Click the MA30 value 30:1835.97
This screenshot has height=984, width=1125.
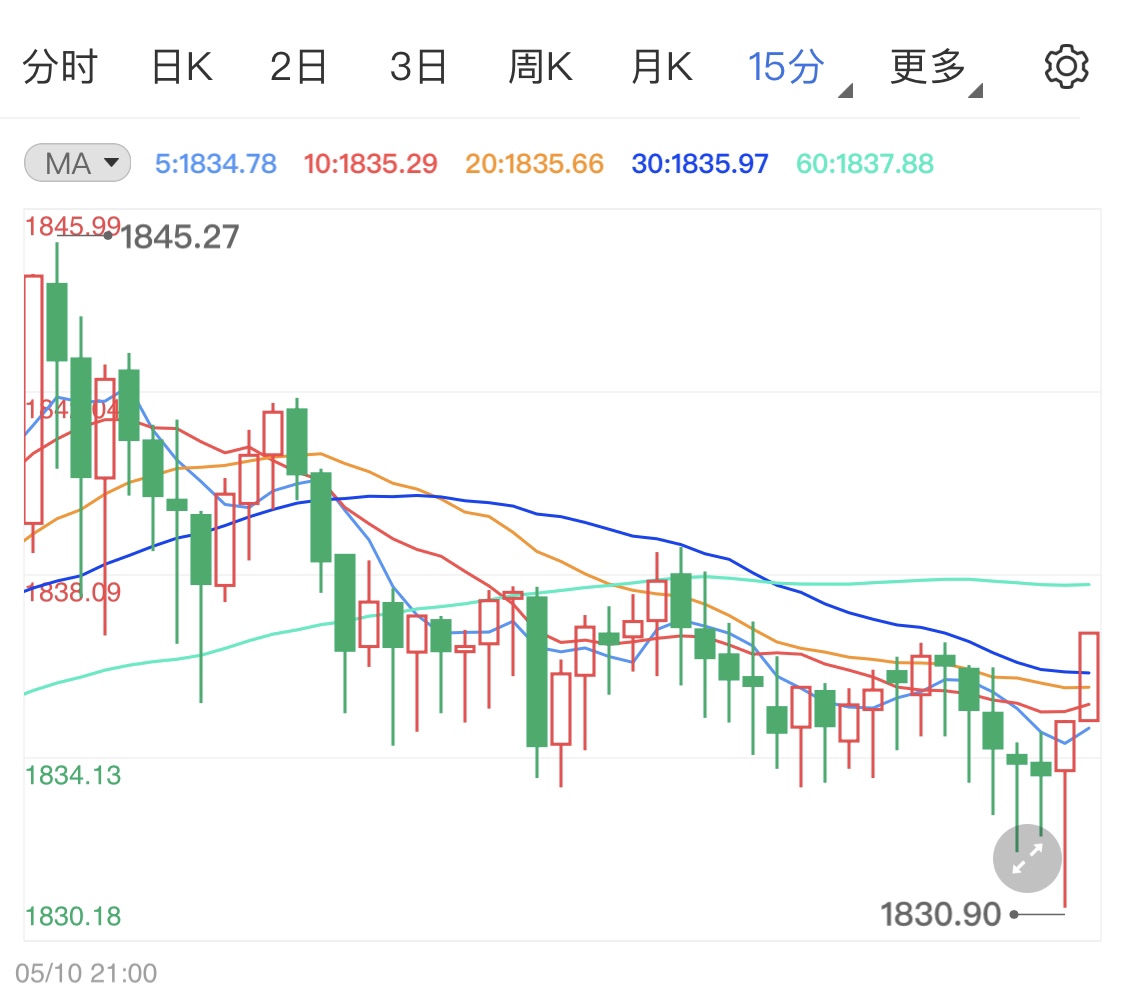tap(700, 164)
